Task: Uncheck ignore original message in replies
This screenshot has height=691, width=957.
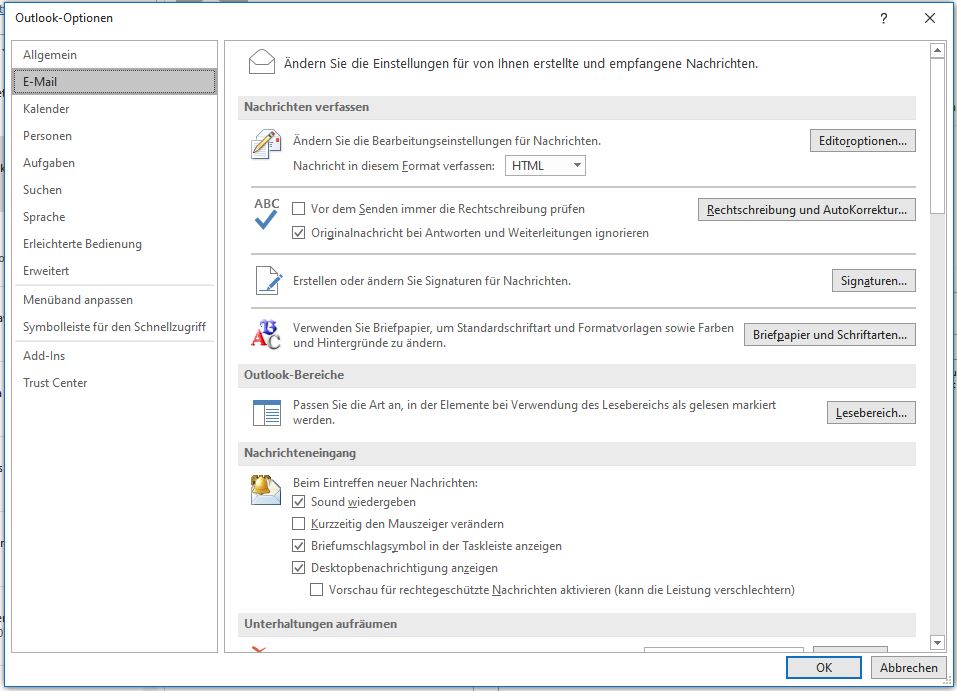Action: [298, 233]
